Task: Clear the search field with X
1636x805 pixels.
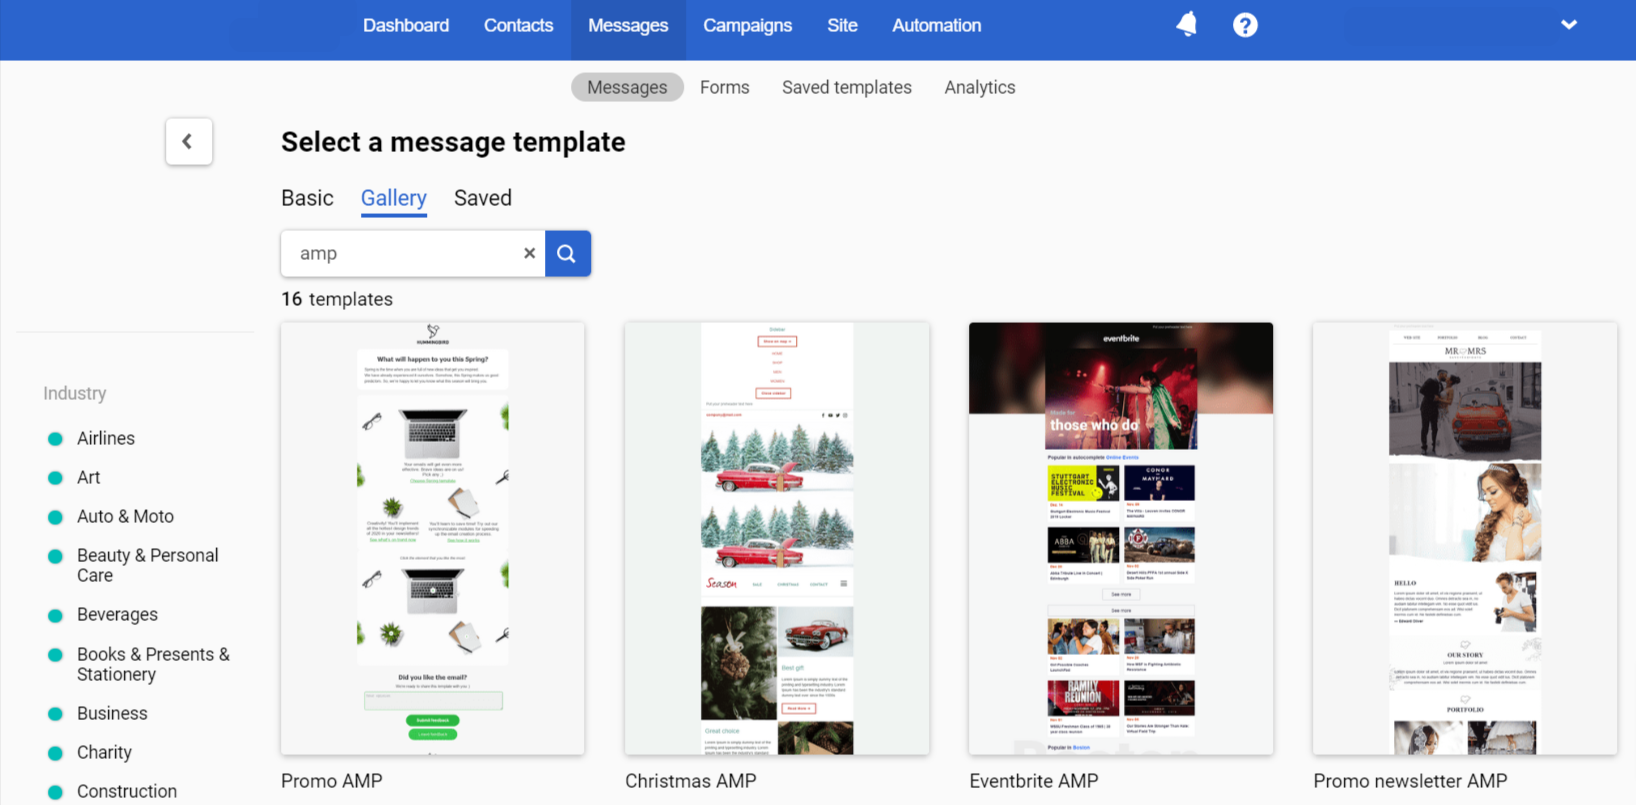Action: [529, 254]
